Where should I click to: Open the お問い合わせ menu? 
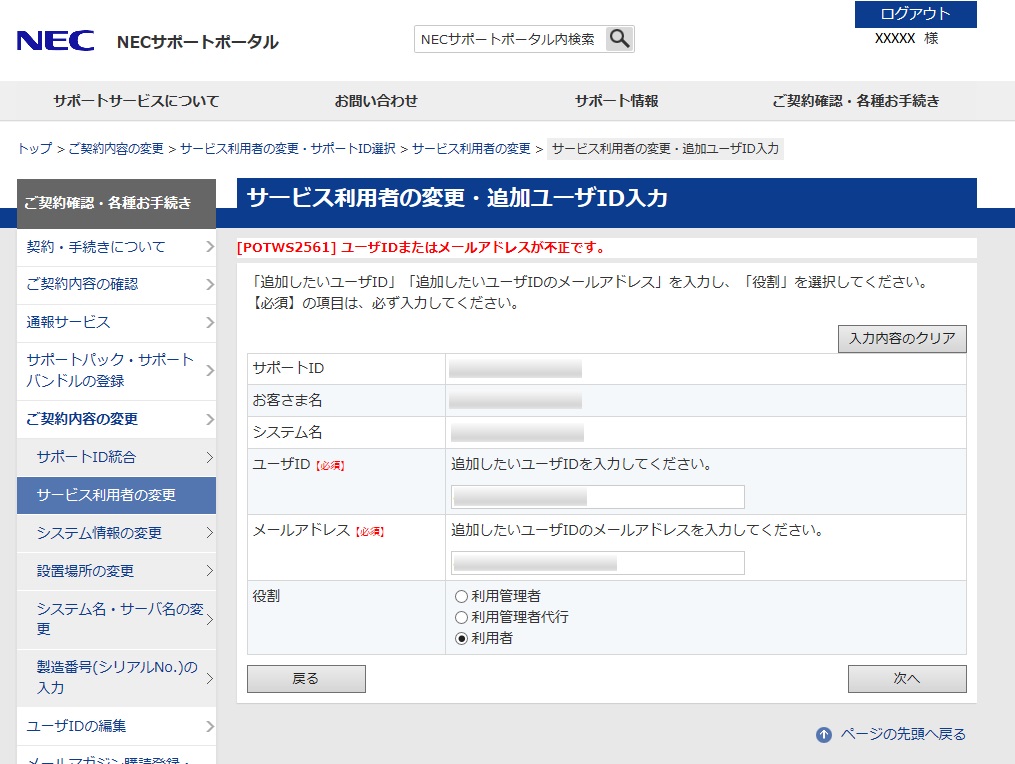pyautogui.click(x=376, y=101)
